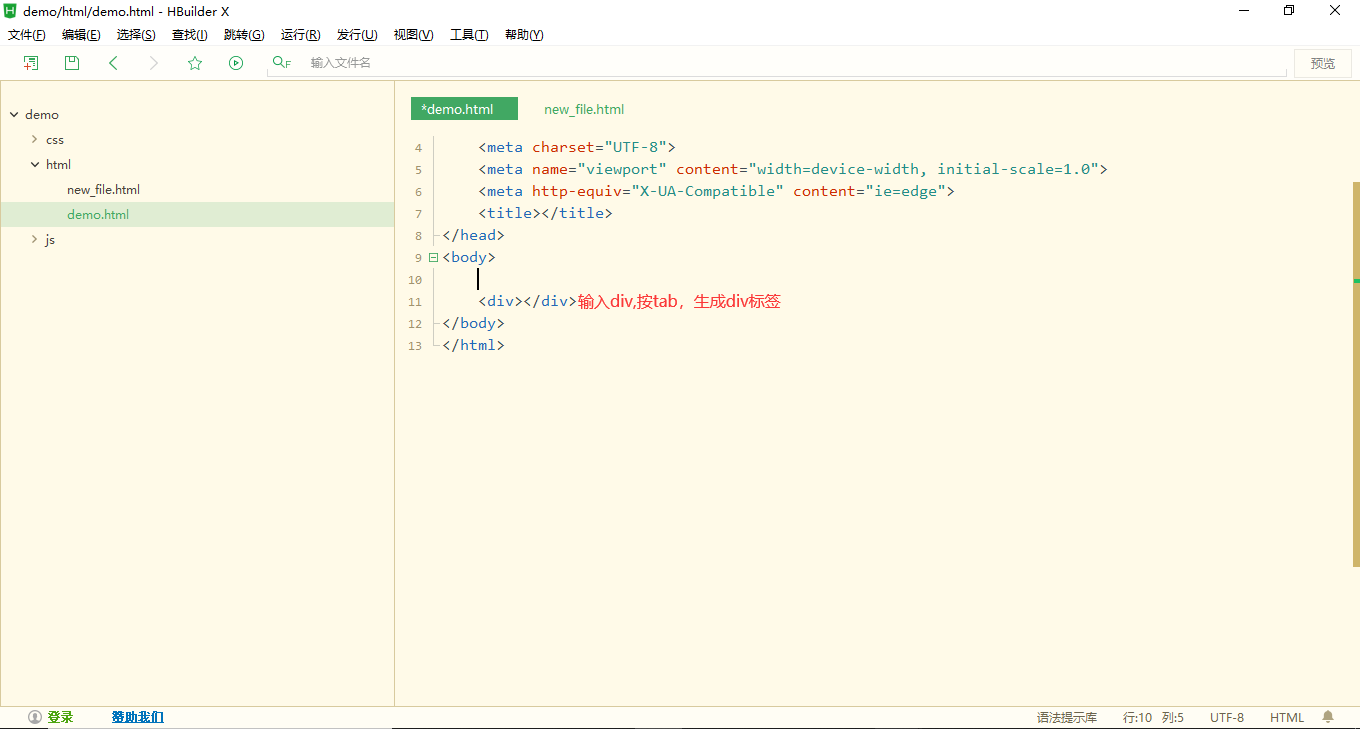
Task: Click the div tag on line 11
Action: tap(527, 301)
